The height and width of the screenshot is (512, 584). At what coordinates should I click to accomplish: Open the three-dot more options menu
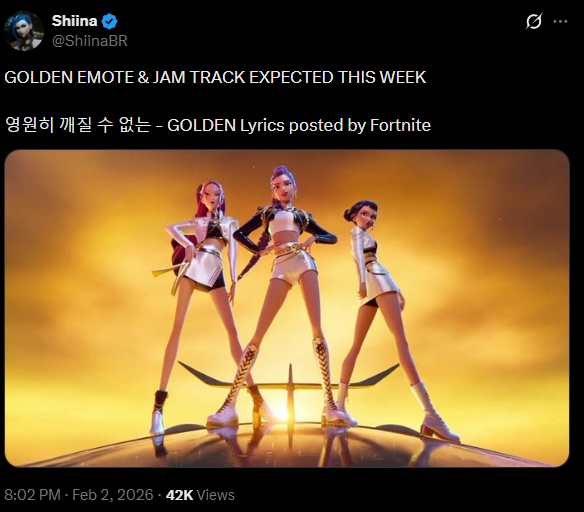click(560, 22)
